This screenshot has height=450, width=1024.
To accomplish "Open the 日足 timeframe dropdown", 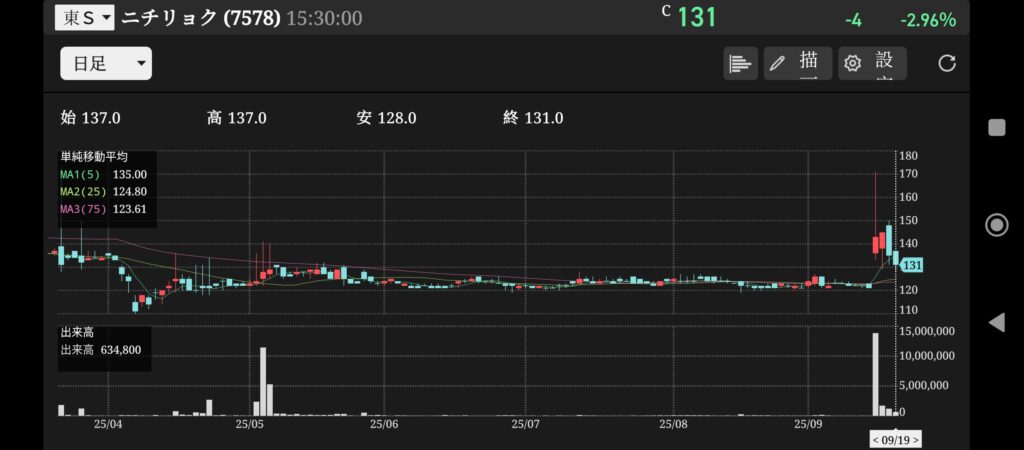I will [x=106, y=64].
